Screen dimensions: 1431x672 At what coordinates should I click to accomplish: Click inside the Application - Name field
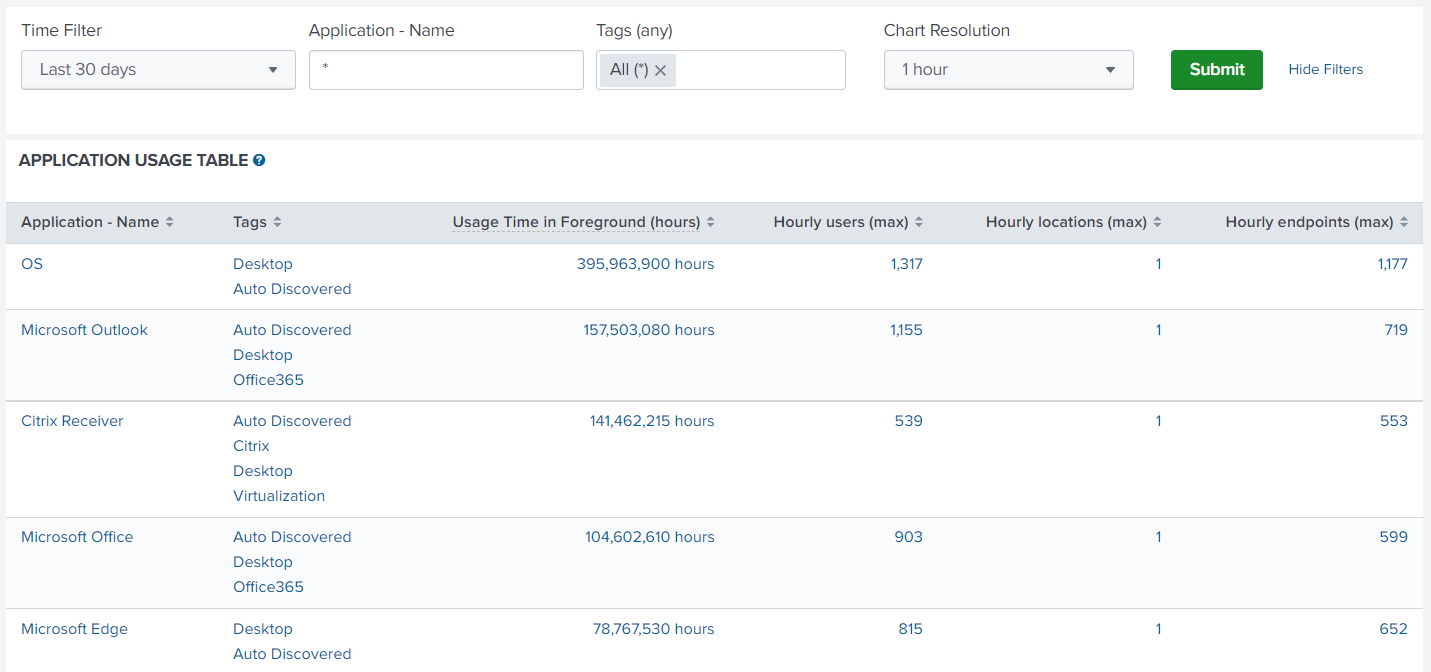(446, 69)
